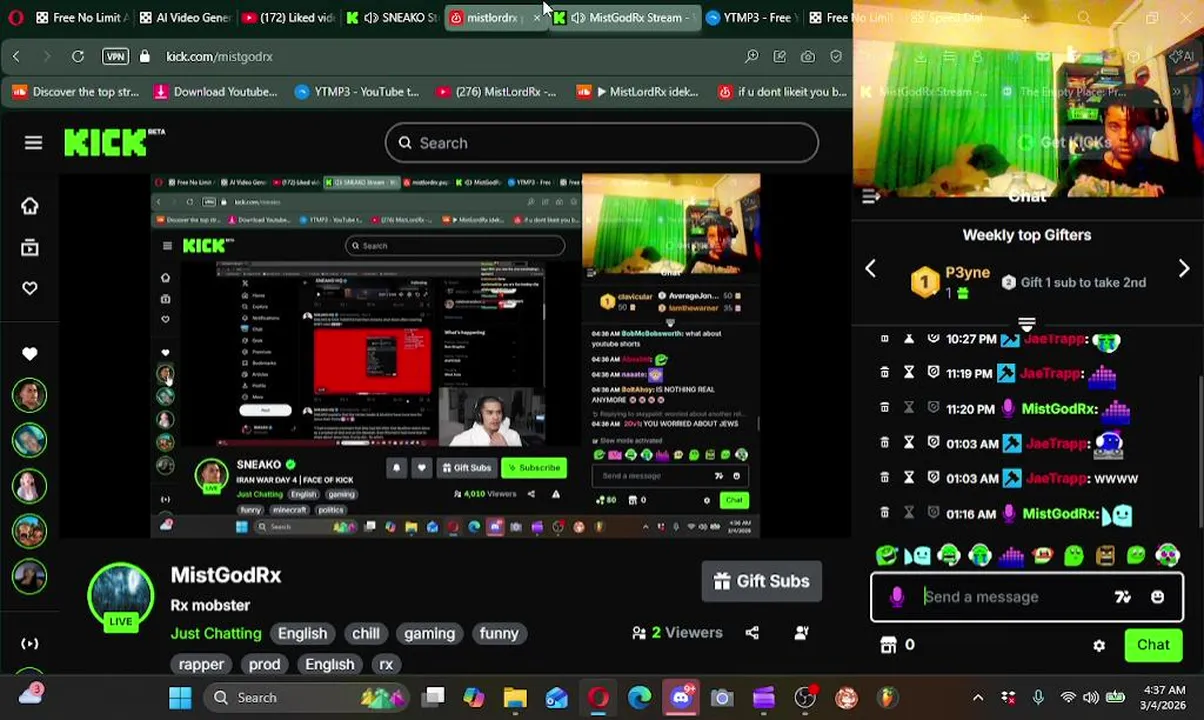Open the Kick shop points icon
1204x720 pixels.
pos(888,645)
